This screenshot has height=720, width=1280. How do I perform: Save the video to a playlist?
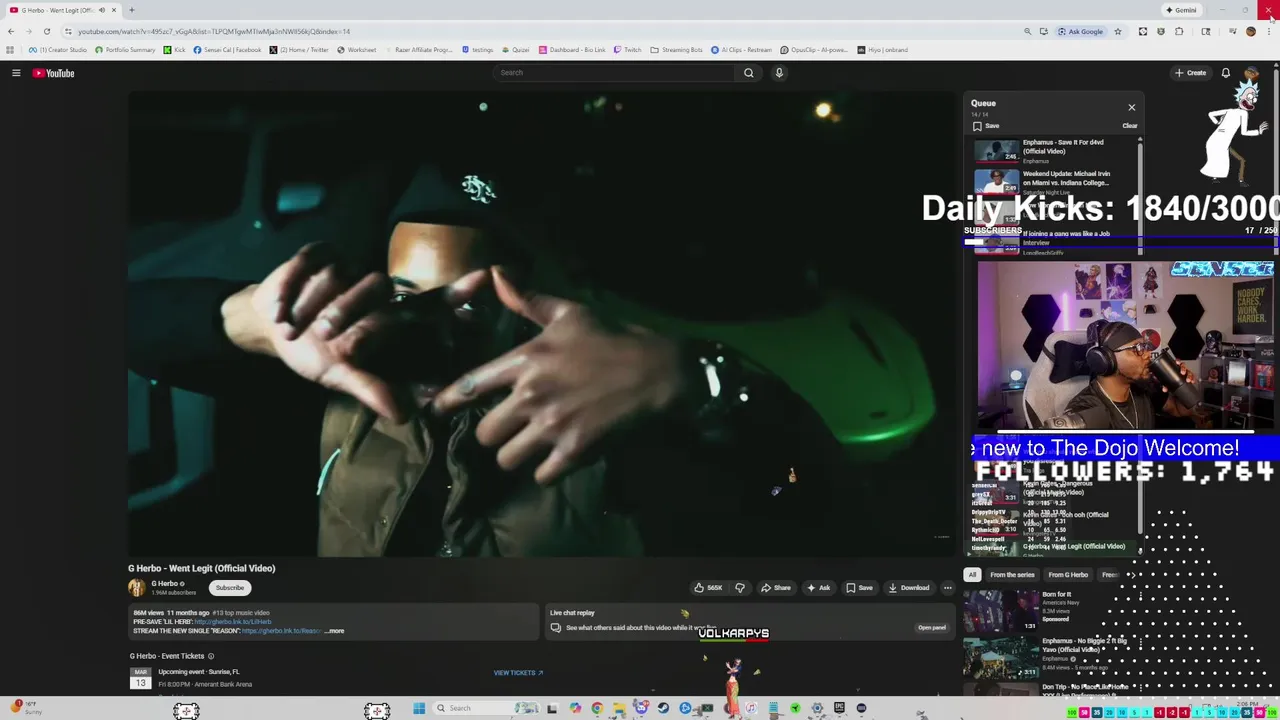[x=859, y=588]
